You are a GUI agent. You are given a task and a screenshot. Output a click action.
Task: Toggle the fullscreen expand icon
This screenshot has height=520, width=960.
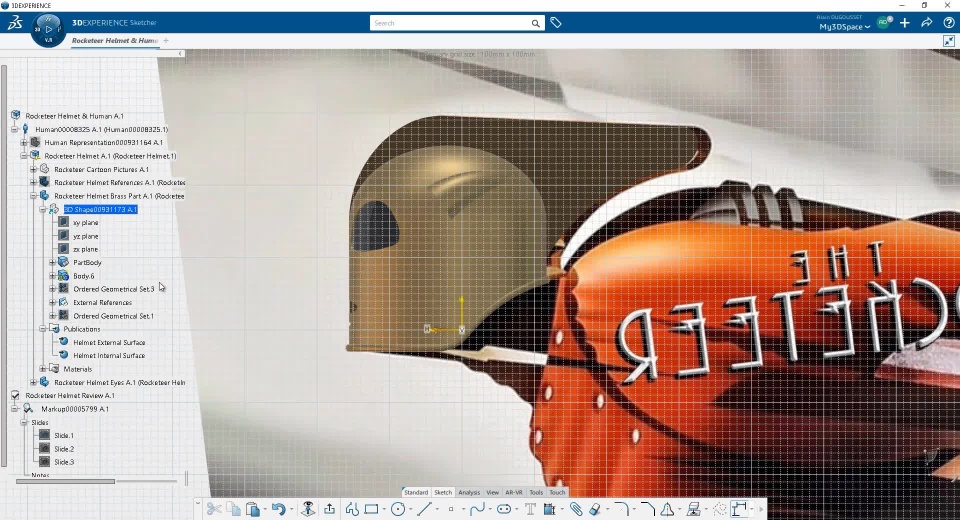(949, 41)
